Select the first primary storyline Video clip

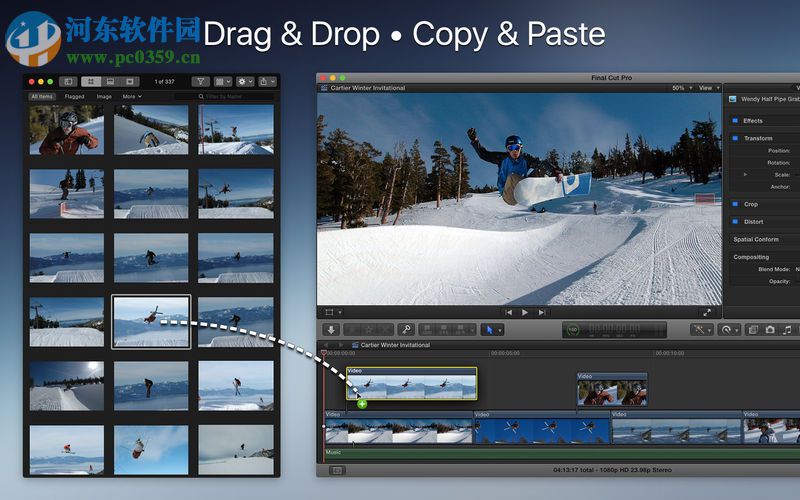(399, 427)
